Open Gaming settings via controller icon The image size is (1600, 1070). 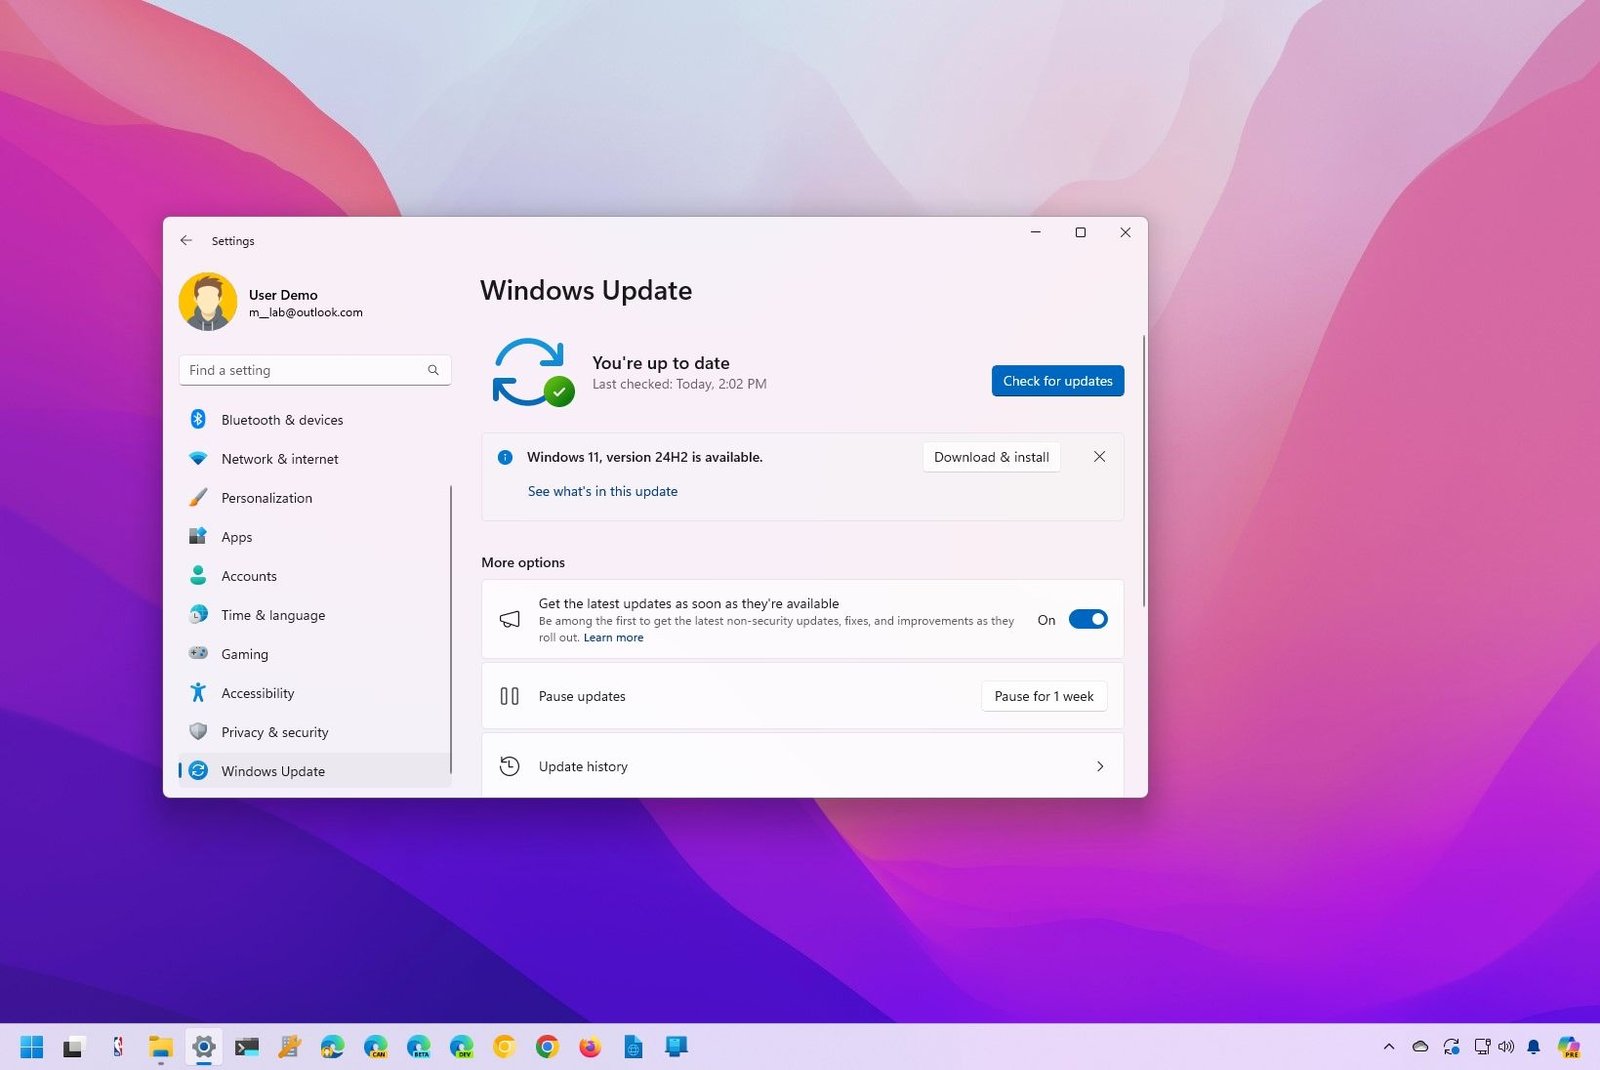[x=199, y=653]
